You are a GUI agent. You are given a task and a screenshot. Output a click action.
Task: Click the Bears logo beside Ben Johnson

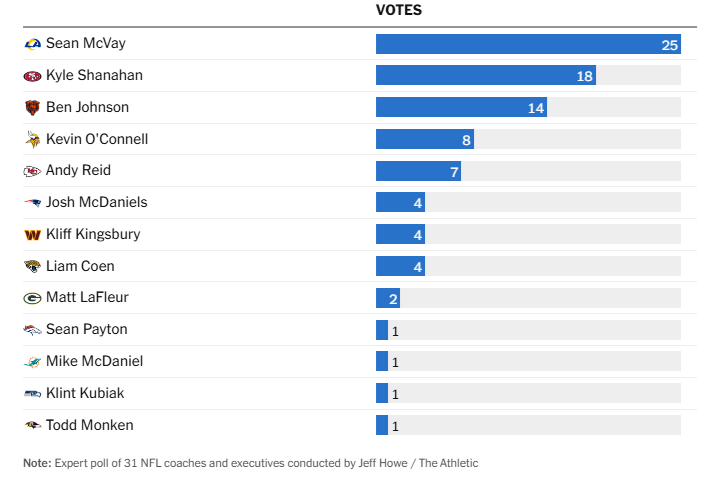32,108
